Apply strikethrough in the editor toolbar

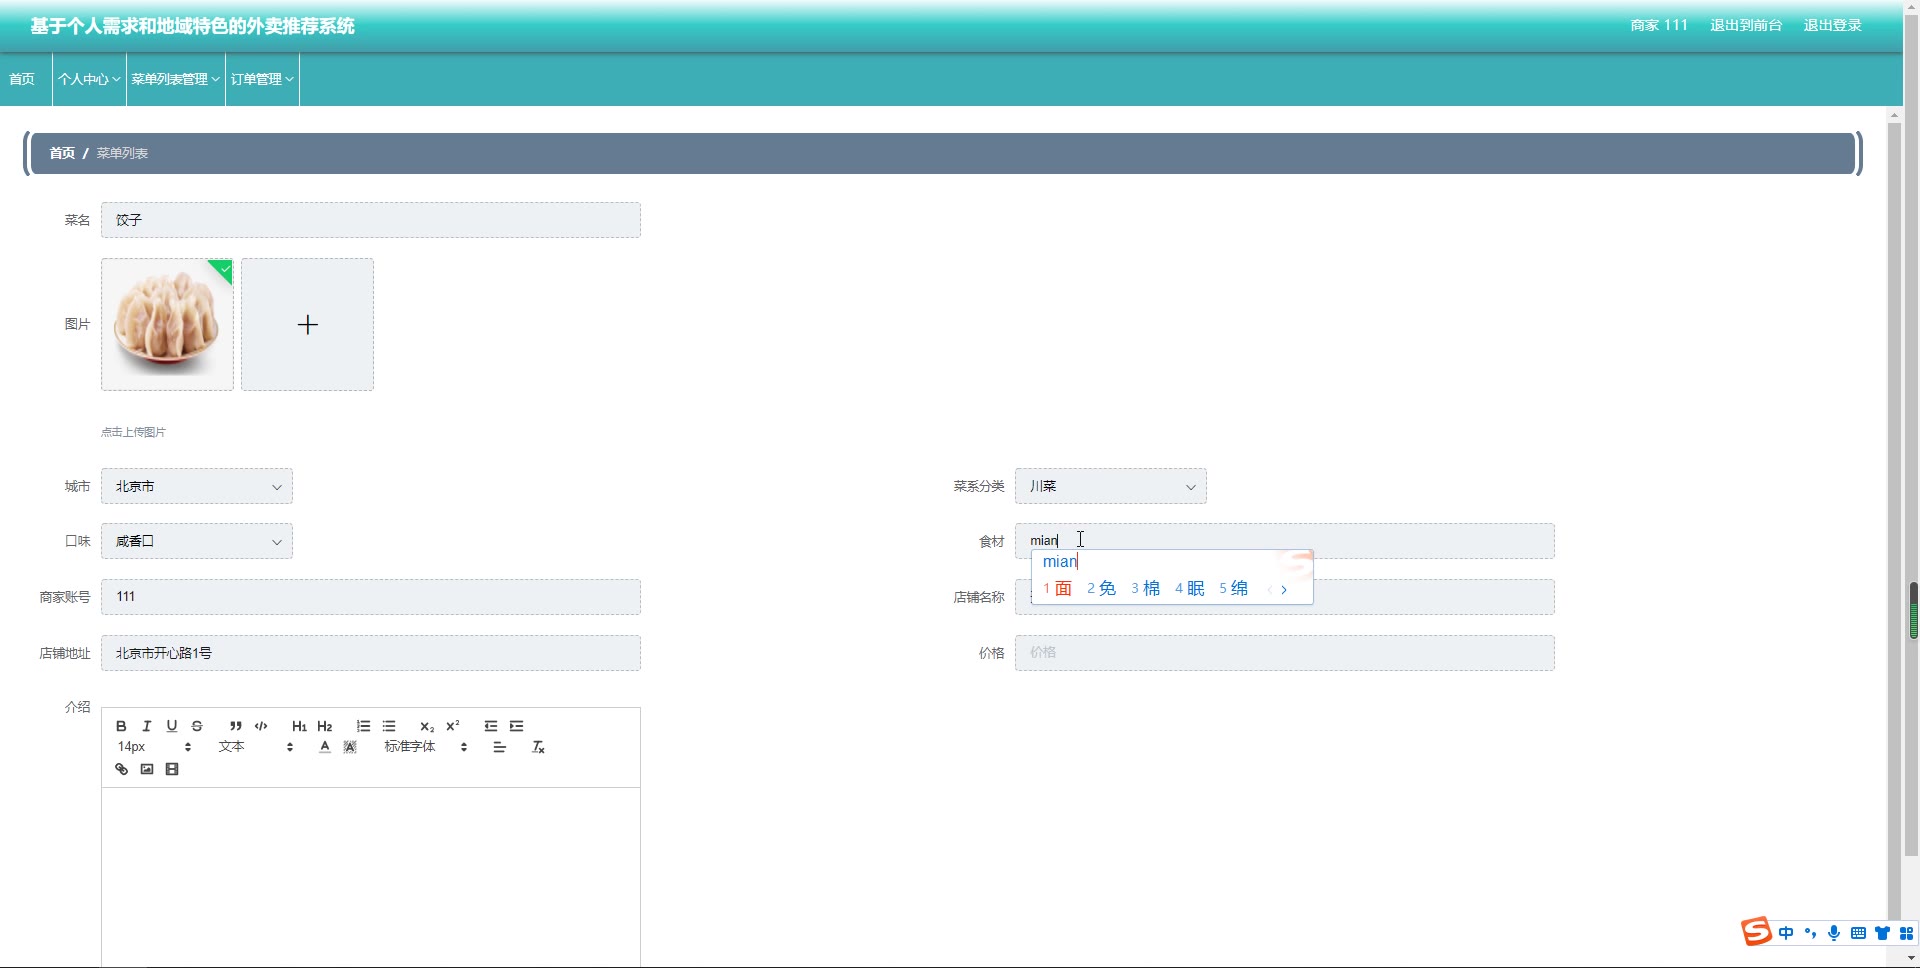coord(197,726)
